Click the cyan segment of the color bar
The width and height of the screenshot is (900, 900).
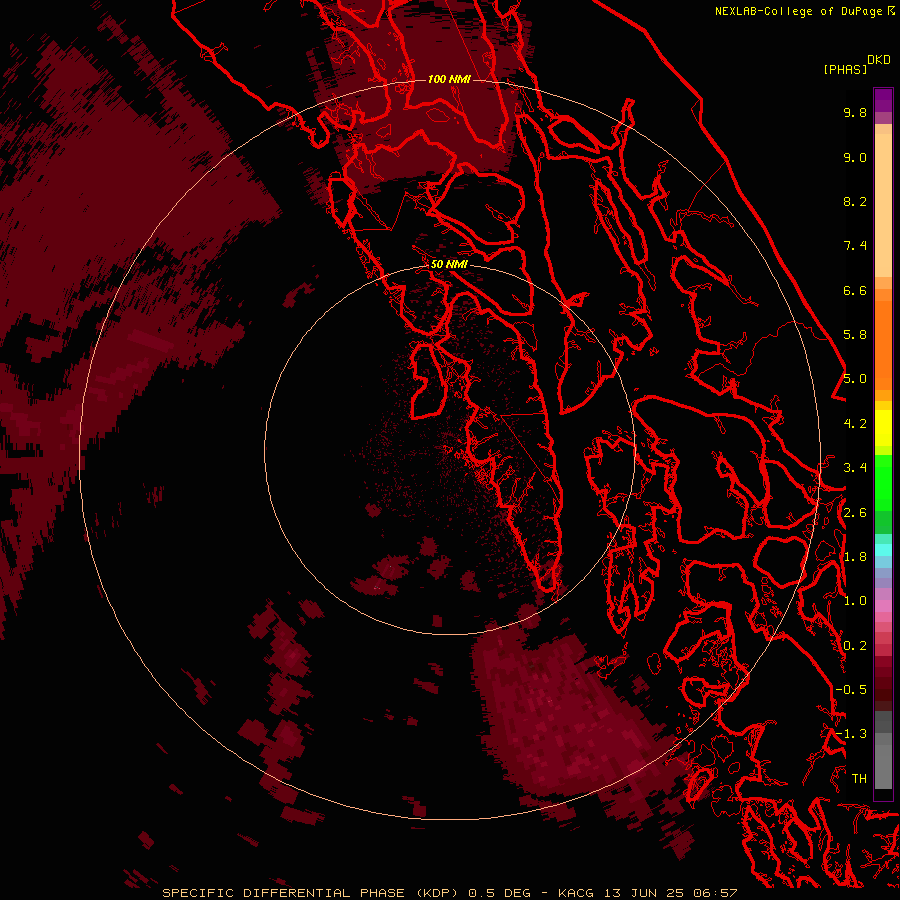pyautogui.click(x=883, y=549)
